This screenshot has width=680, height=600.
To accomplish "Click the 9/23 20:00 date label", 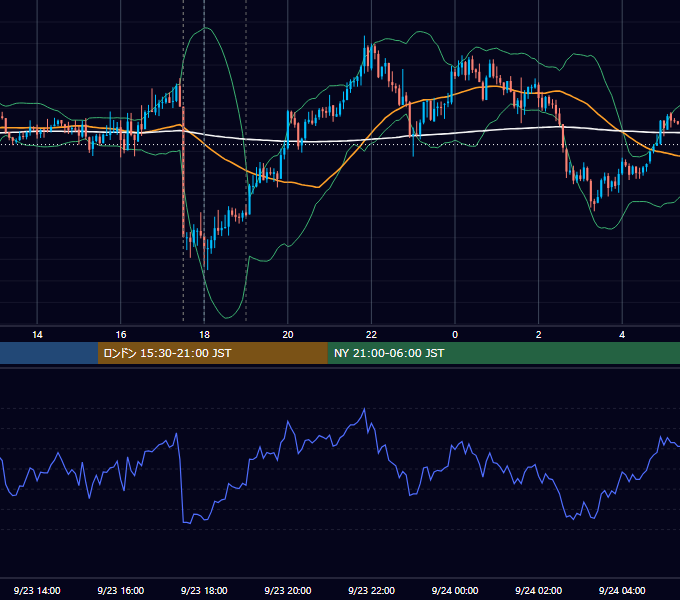I will [288, 590].
